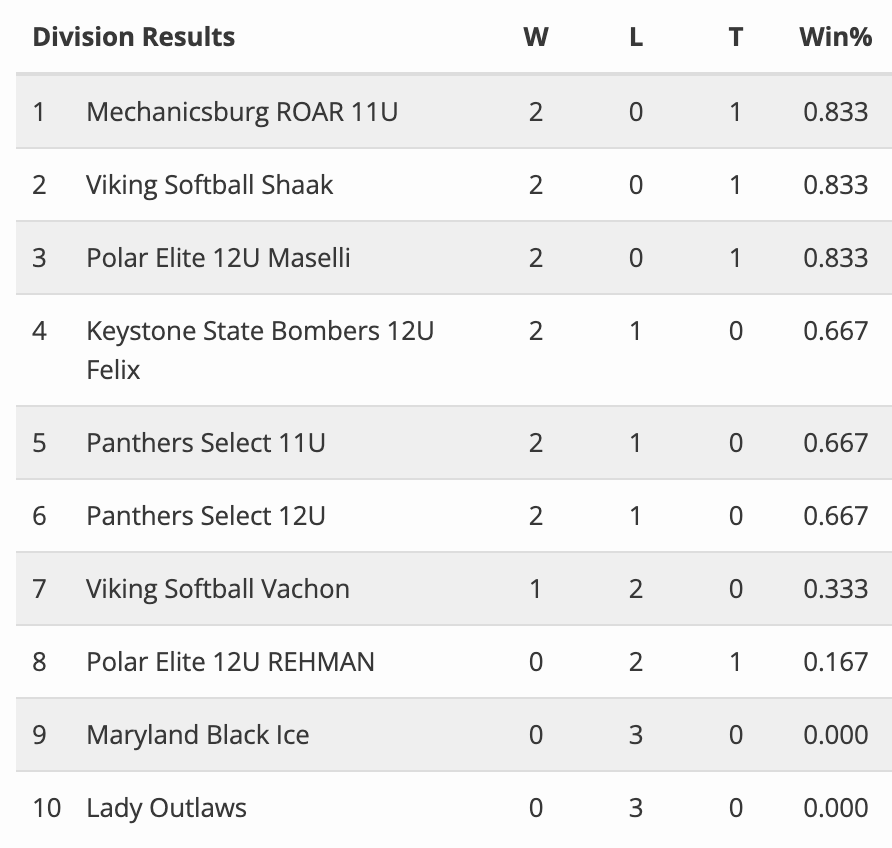892x848 pixels.
Task: Click Maryland Black Ice's losses value
Action: [x=636, y=735]
